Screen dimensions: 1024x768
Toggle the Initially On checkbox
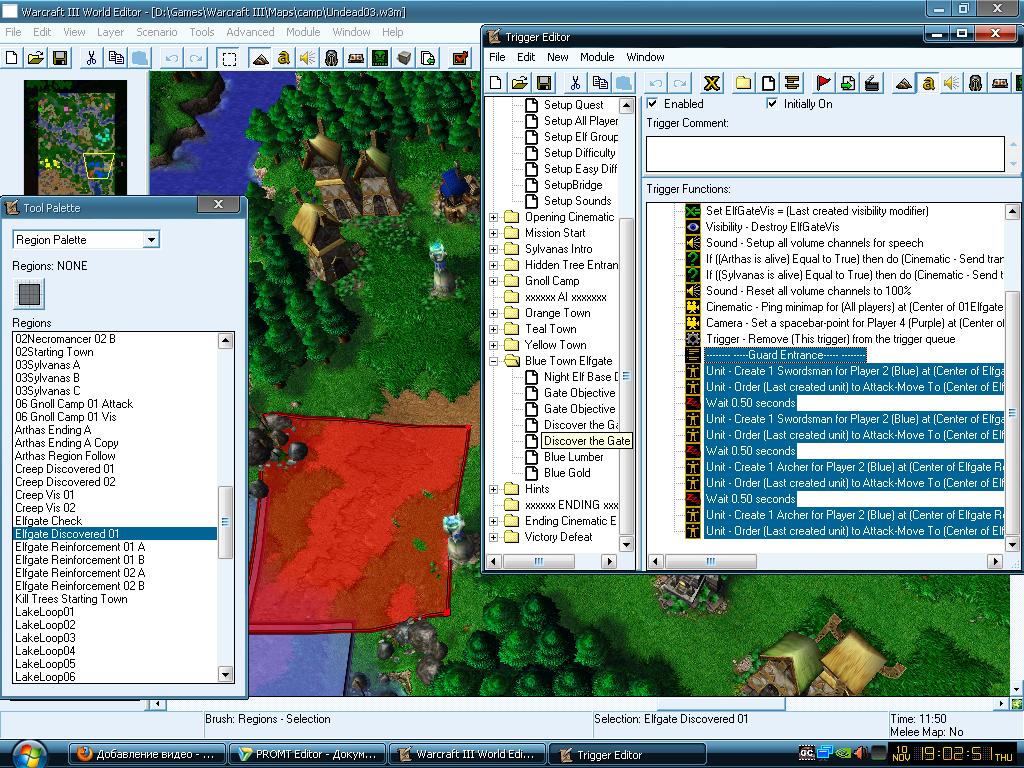point(772,104)
